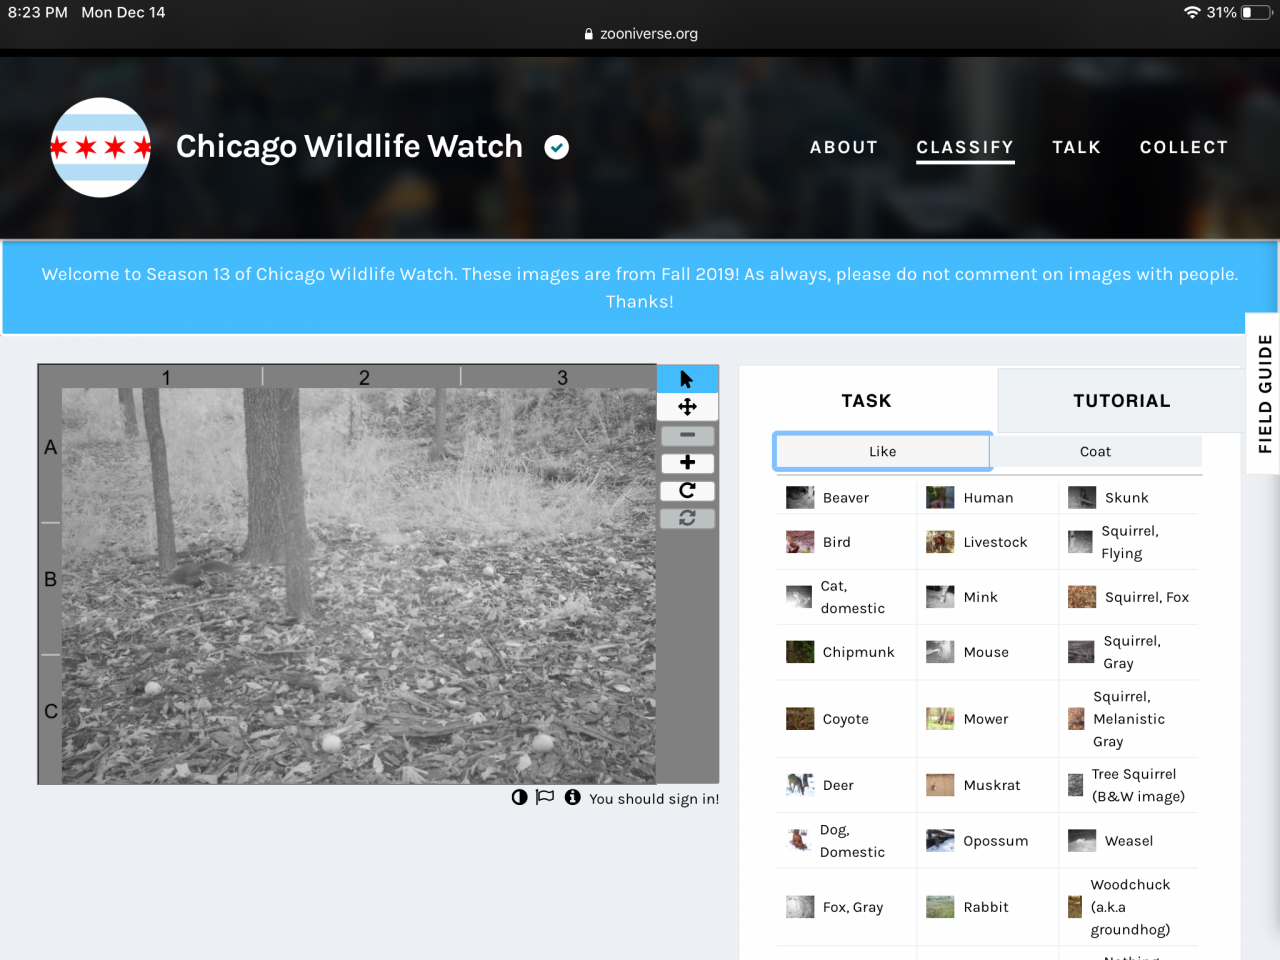1280x960 pixels.
Task: Click the zooniverse.org address bar
Action: pyautogui.click(x=640, y=33)
